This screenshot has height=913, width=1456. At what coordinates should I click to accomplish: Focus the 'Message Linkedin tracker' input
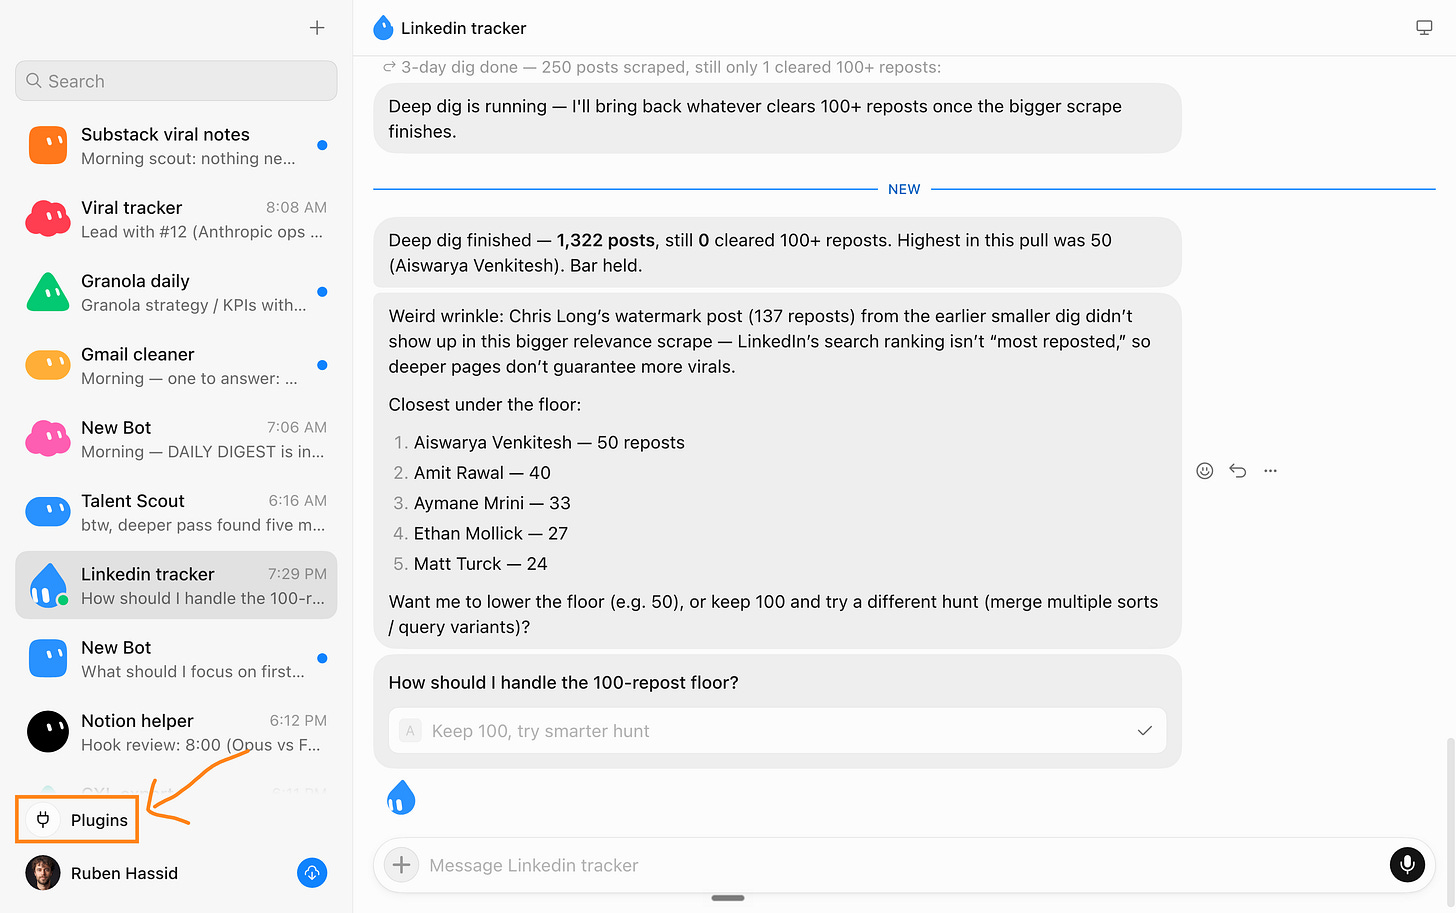point(900,865)
